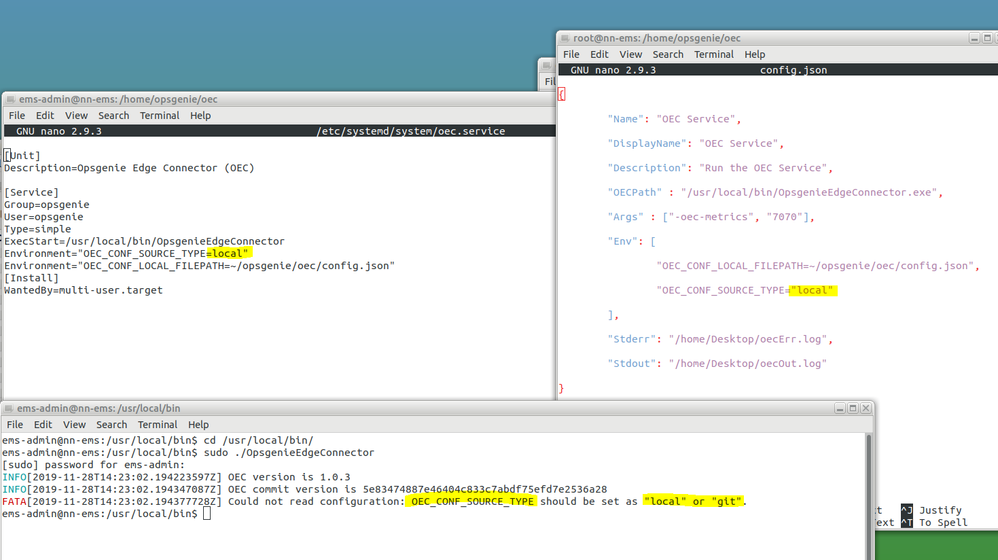Minimize the /usr/local/bin terminal window
Screen dimensions: 998x560
tap(840, 409)
